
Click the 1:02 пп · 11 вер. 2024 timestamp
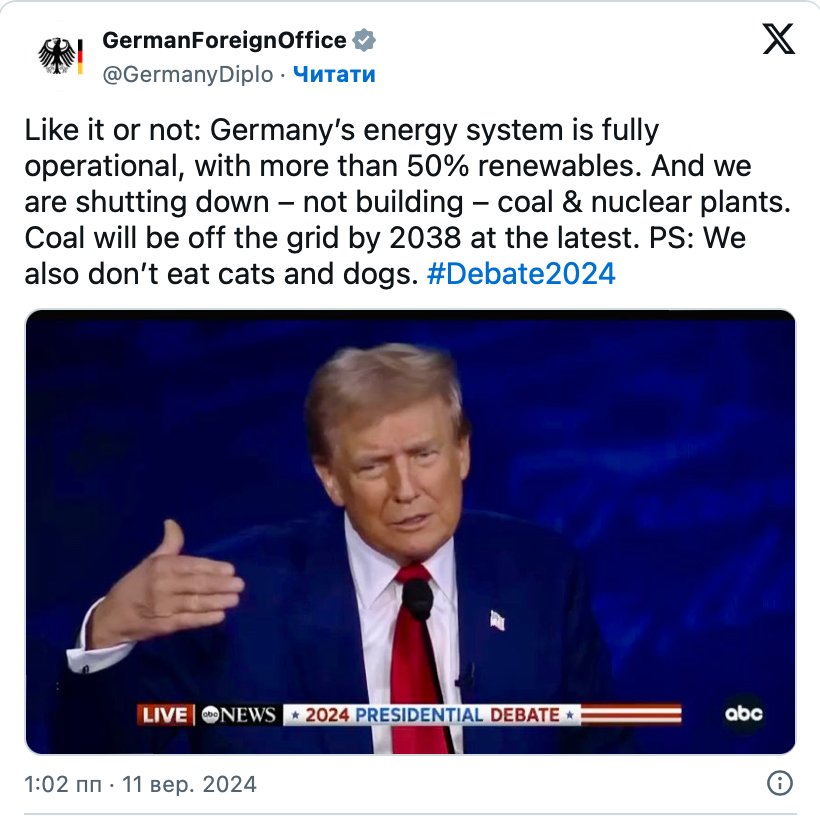point(140,784)
